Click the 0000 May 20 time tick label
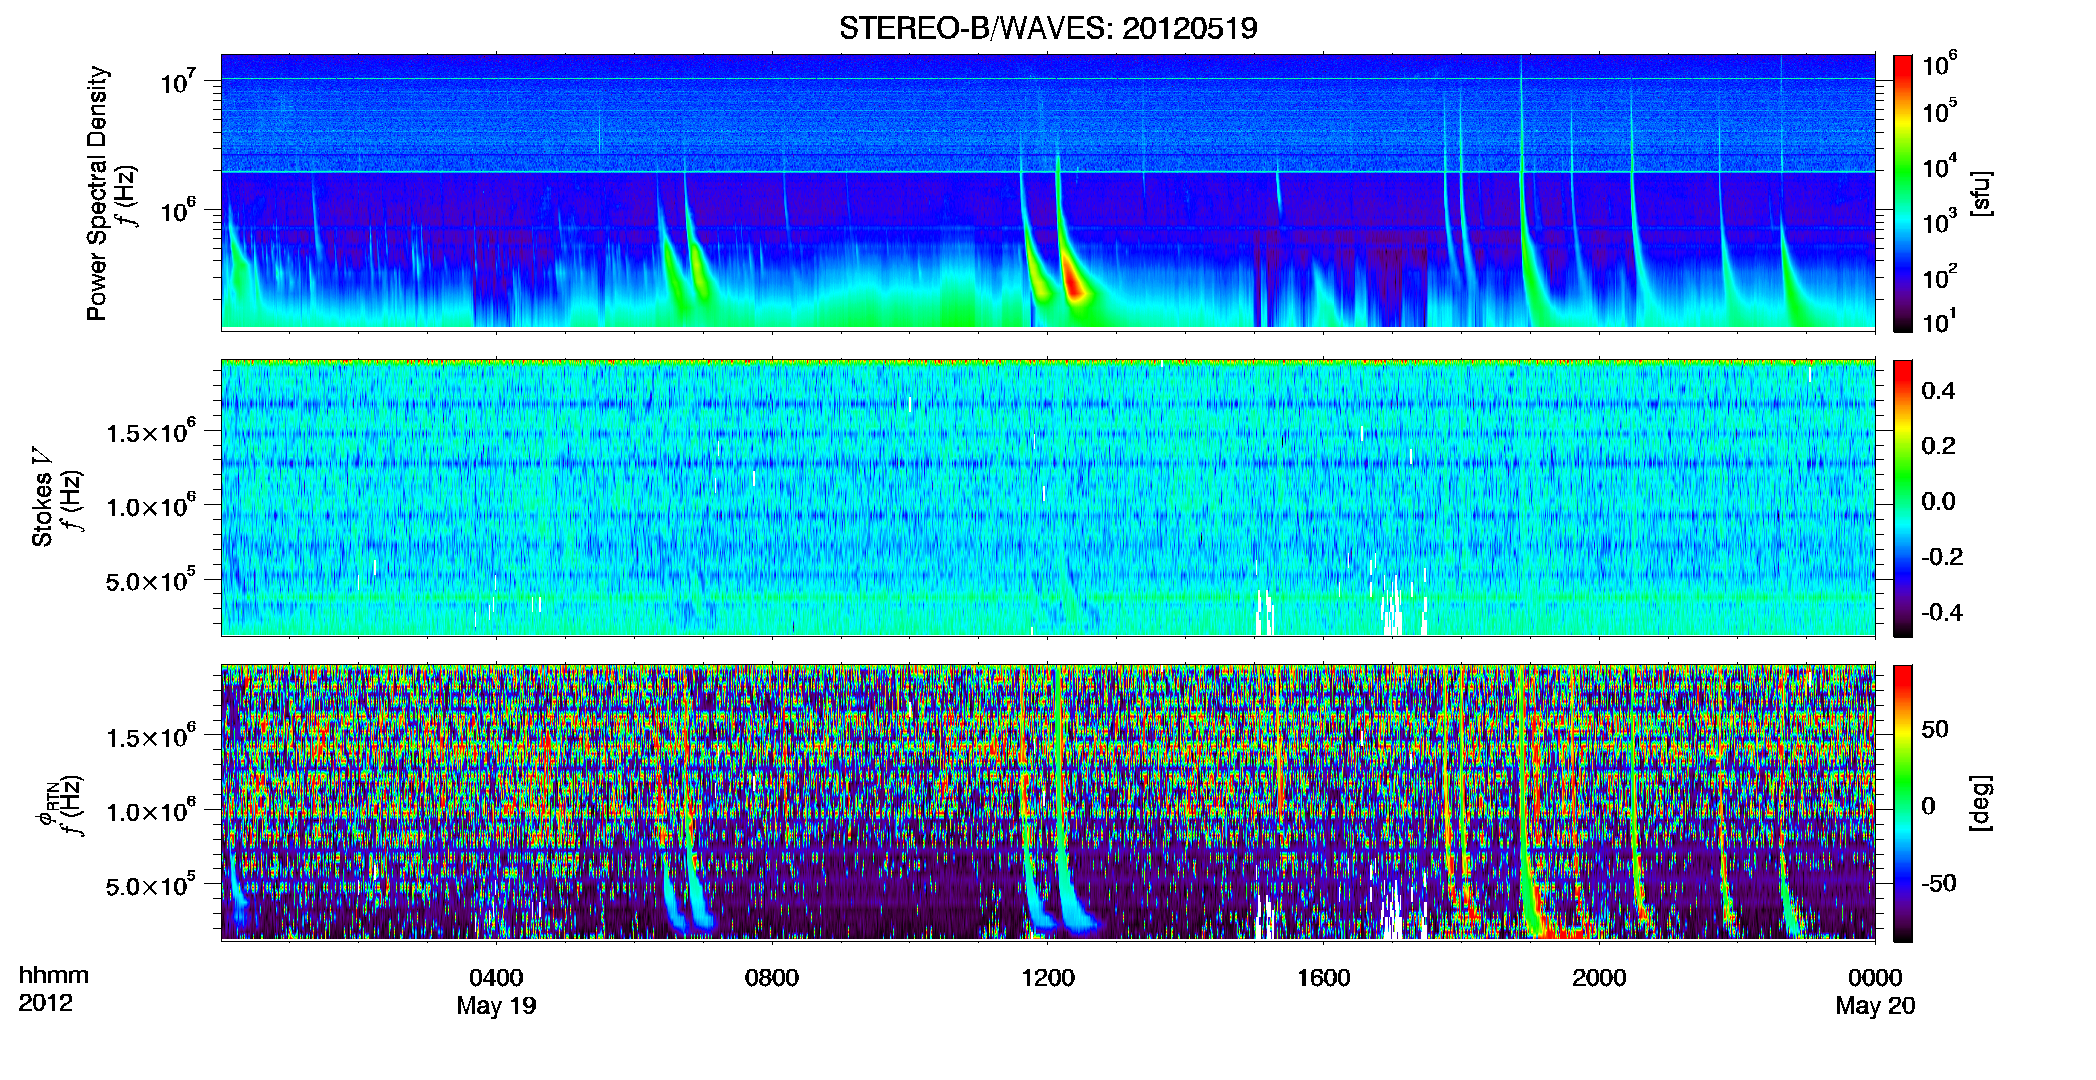The image size is (2096, 1080). pyautogui.click(x=1875, y=991)
